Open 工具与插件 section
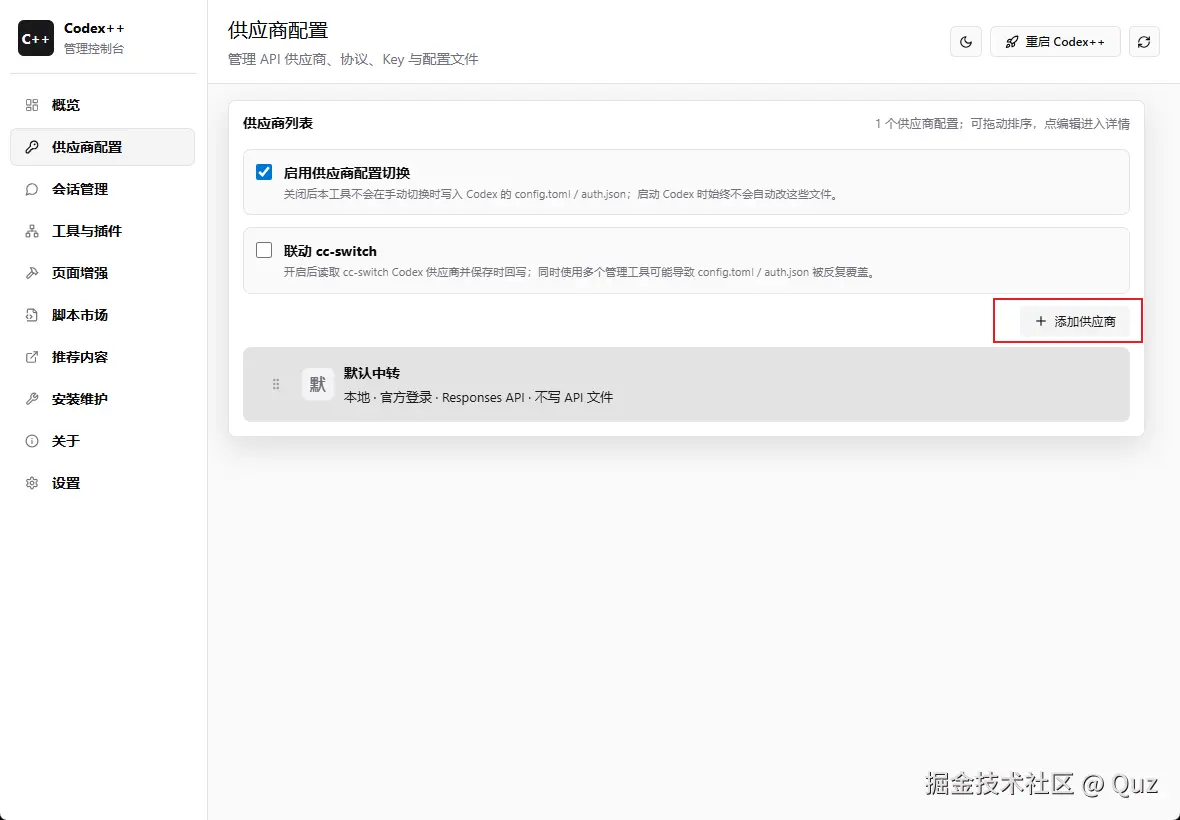Viewport: 1180px width, 820px height. point(102,232)
